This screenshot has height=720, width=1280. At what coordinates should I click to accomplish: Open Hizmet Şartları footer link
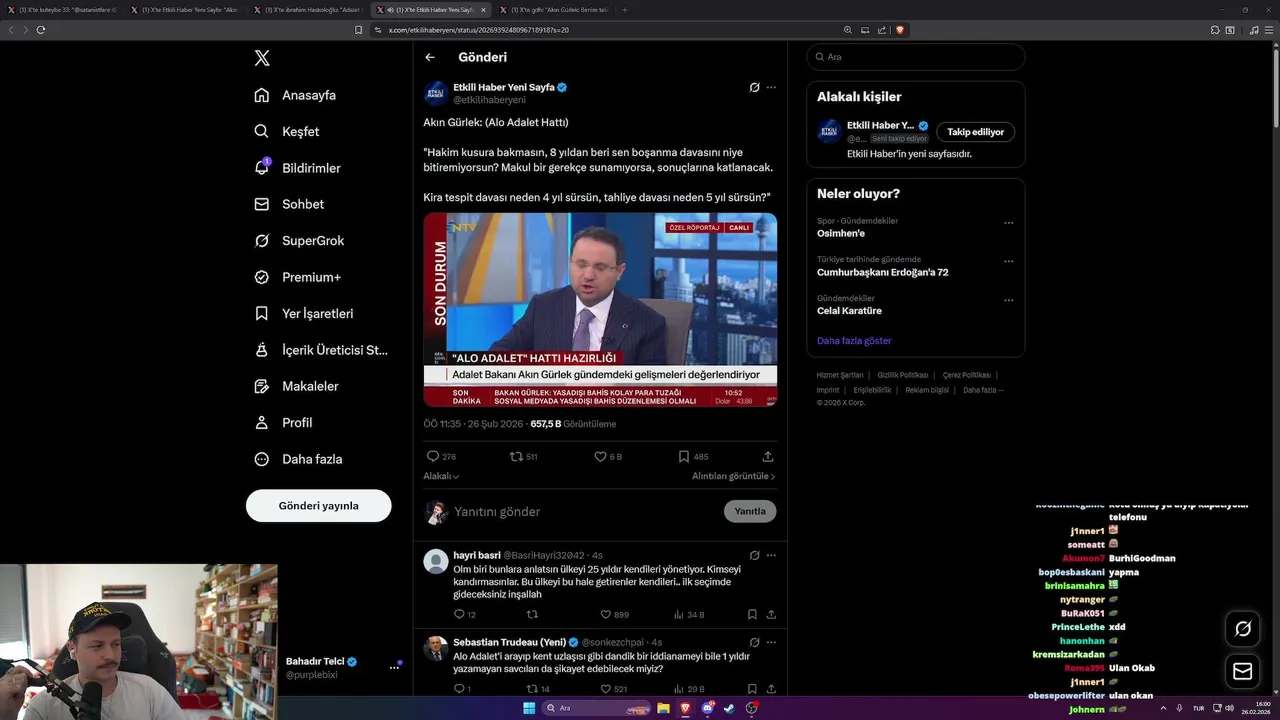pos(840,375)
